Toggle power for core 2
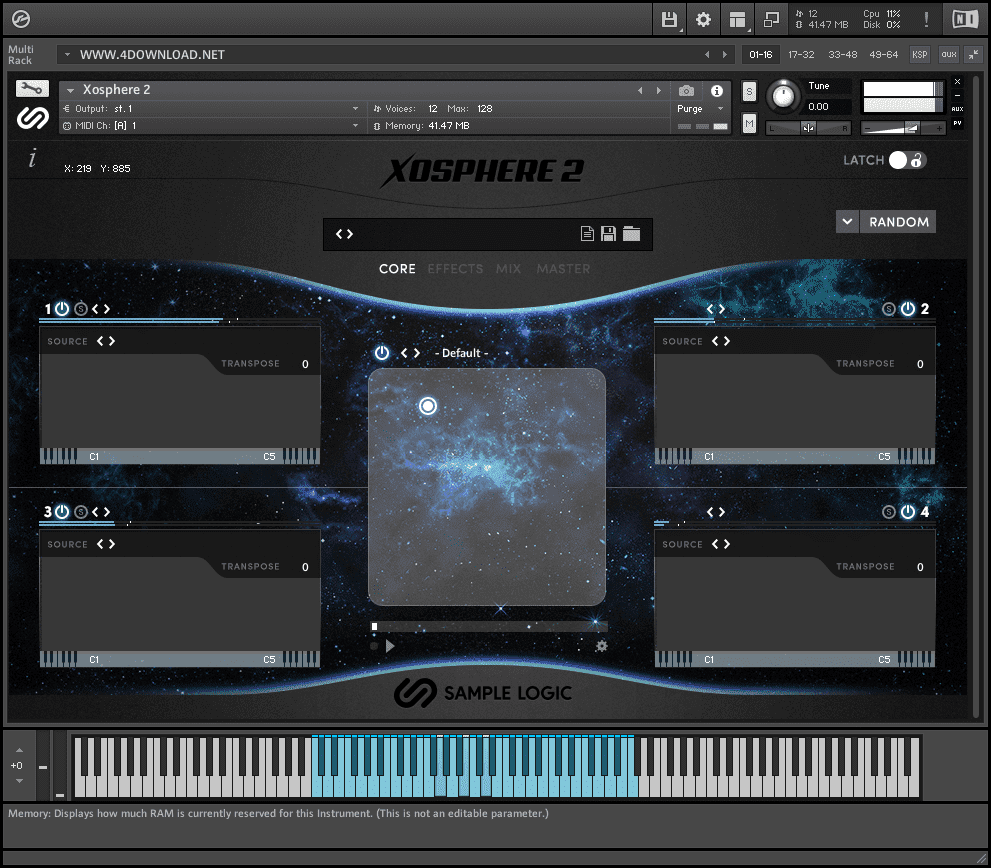Image resolution: width=991 pixels, height=868 pixels. coord(908,309)
